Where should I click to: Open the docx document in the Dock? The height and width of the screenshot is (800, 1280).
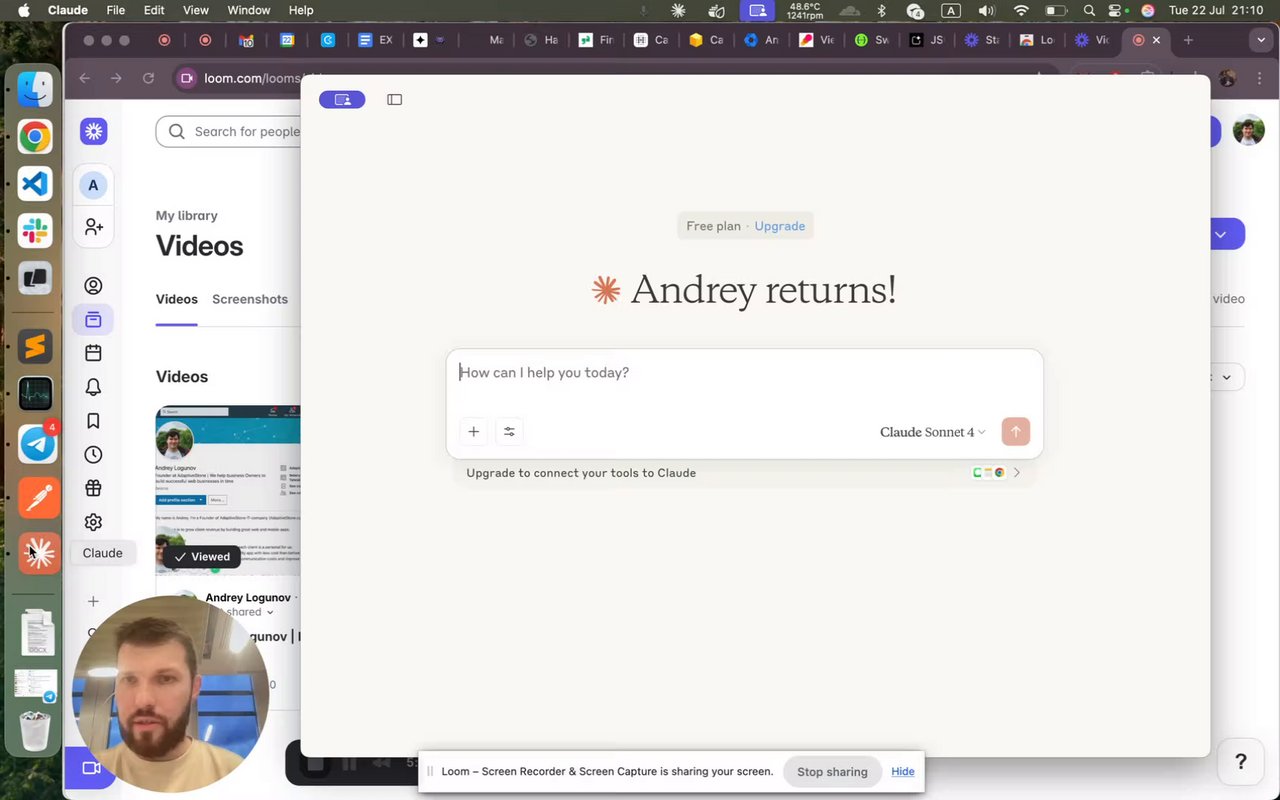tap(37, 633)
